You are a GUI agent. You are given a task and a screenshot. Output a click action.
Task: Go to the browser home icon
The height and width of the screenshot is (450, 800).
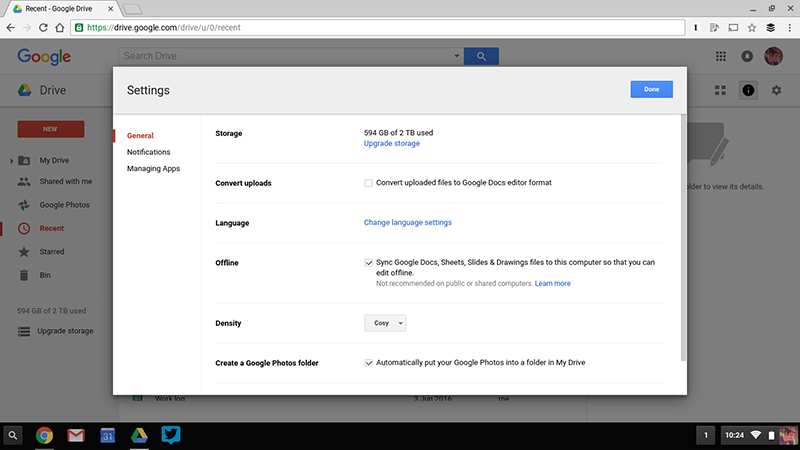60,28
